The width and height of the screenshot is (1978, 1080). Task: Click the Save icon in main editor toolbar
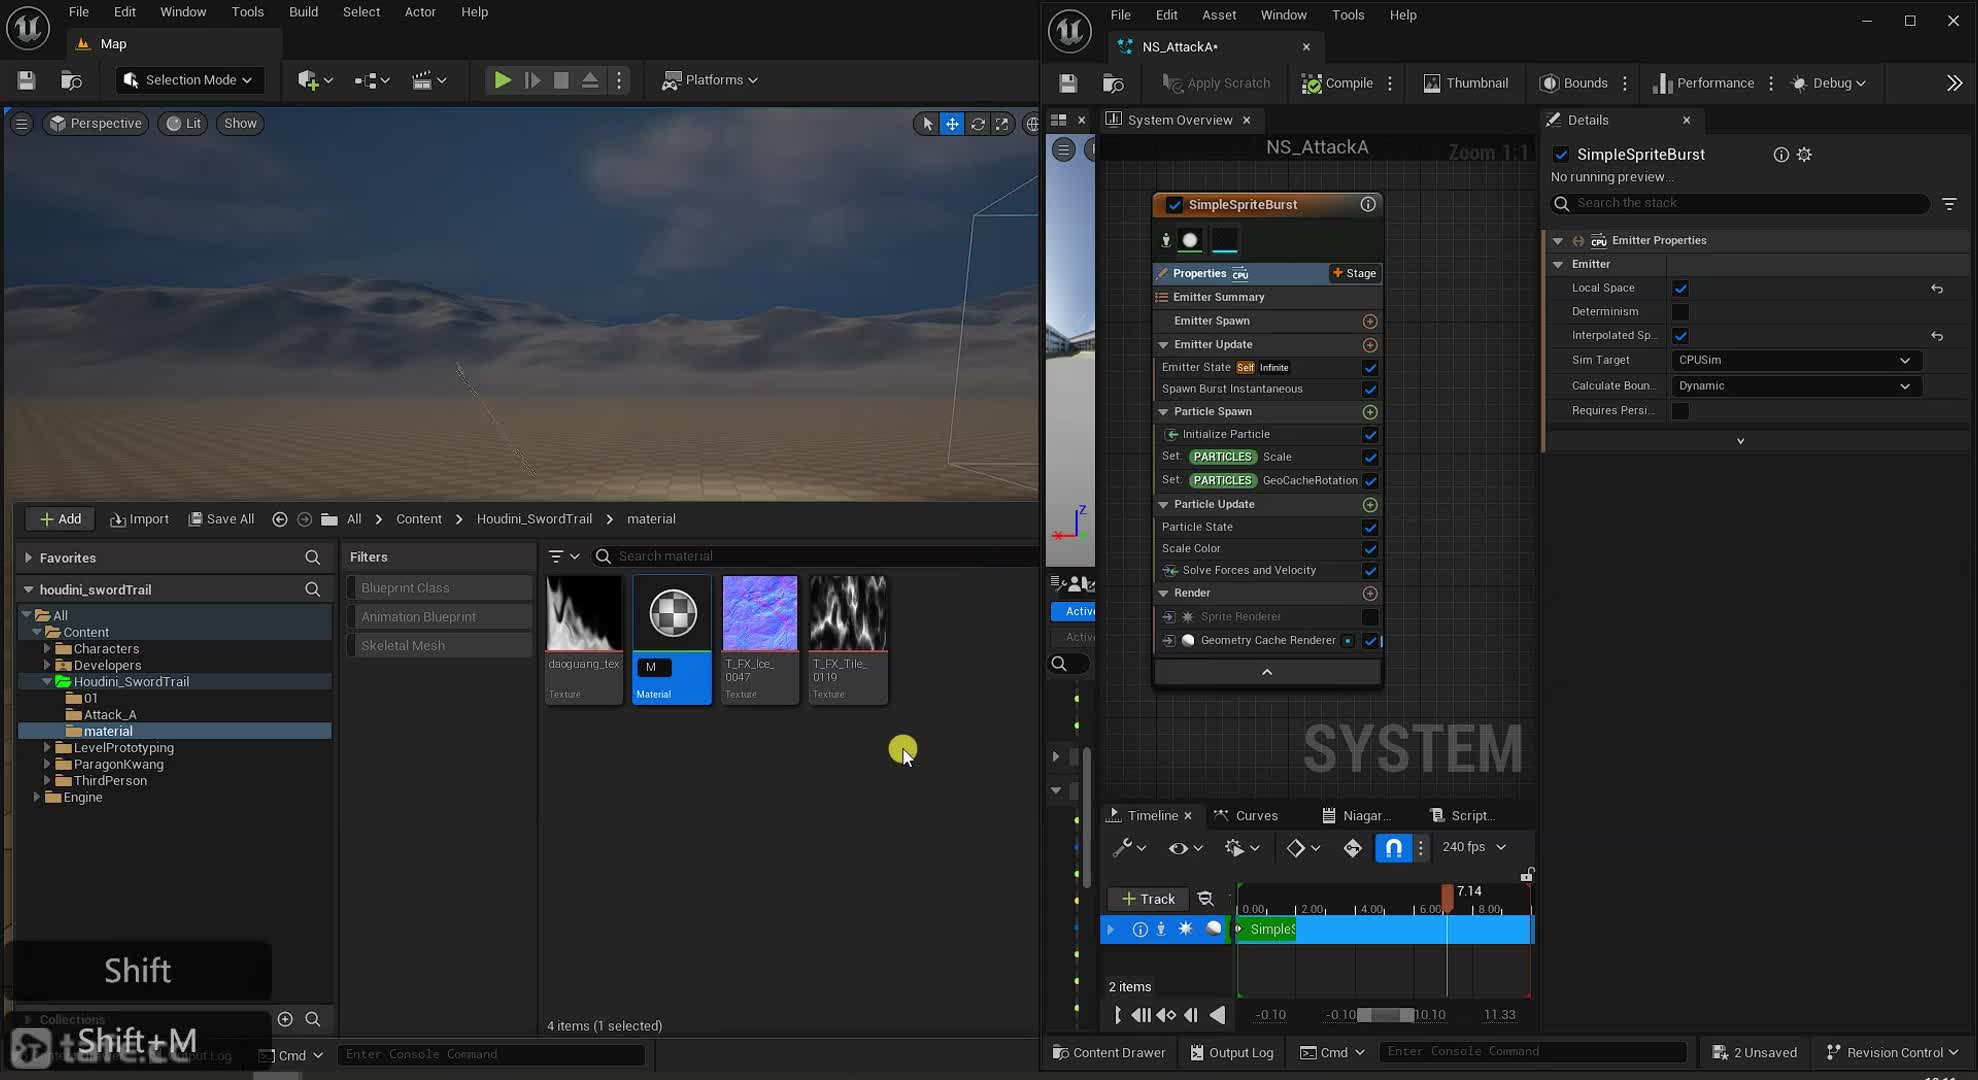[x=26, y=80]
